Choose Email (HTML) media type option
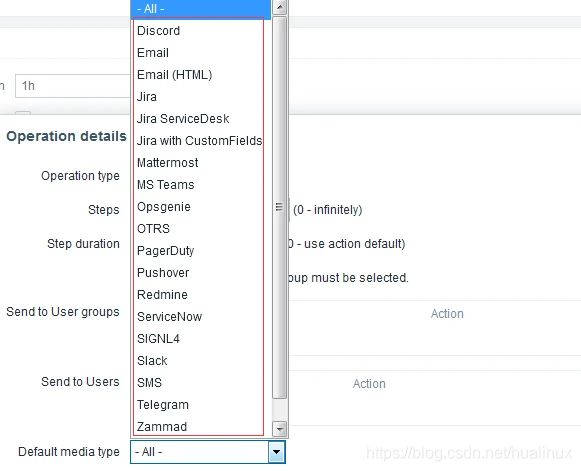Screen dimensions: 581x471 (x=175, y=75)
